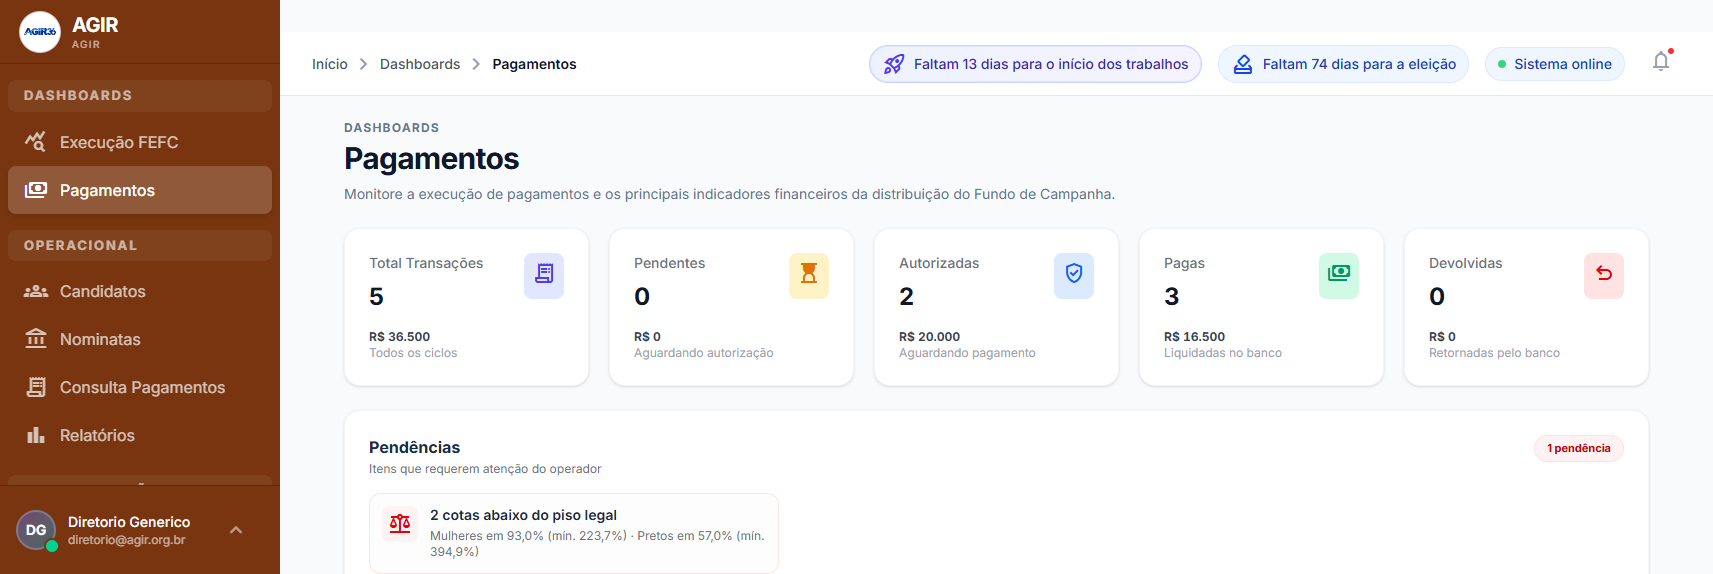The image size is (1713, 574).
Task: Open notifications bell
Action: click(1661, 61)
